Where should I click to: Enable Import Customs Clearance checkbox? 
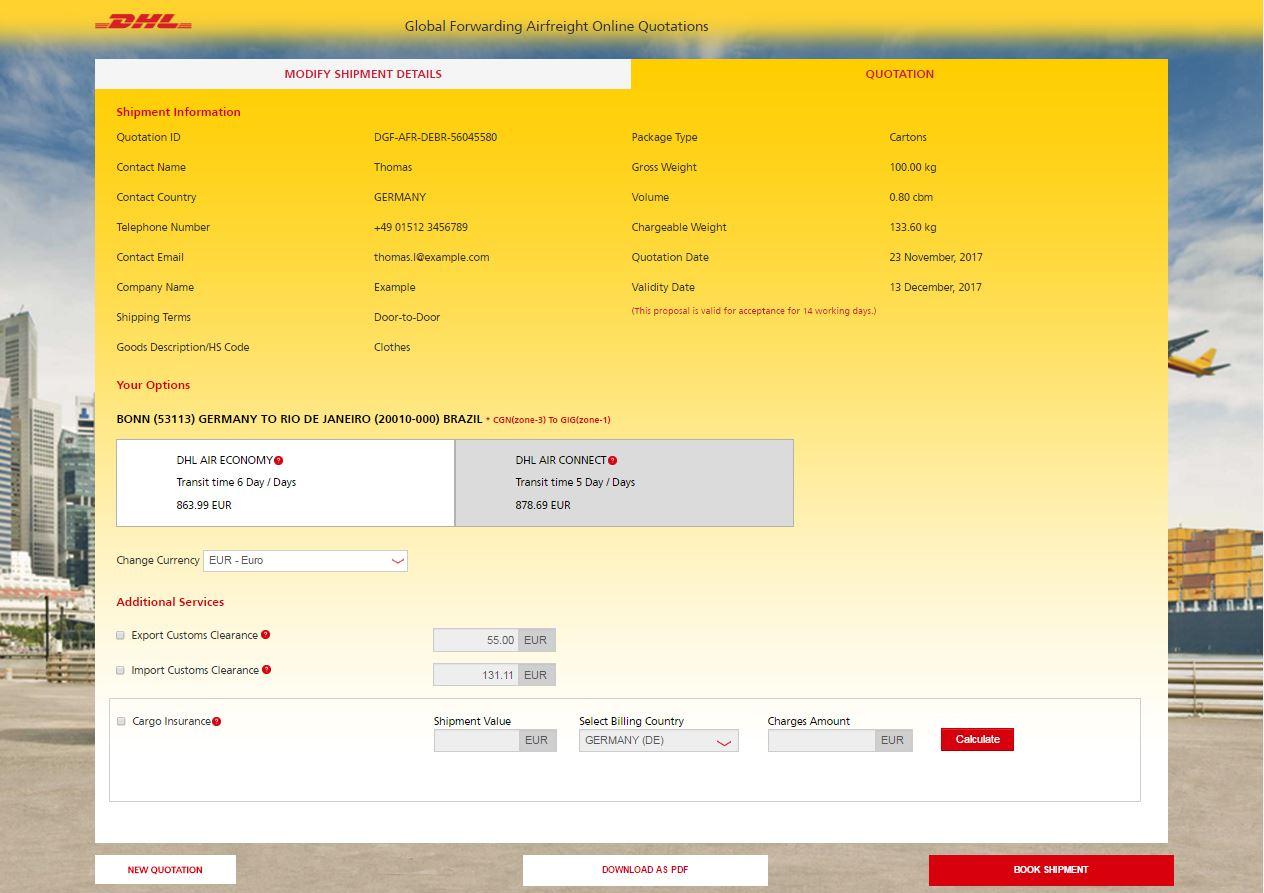pos(121,670)
